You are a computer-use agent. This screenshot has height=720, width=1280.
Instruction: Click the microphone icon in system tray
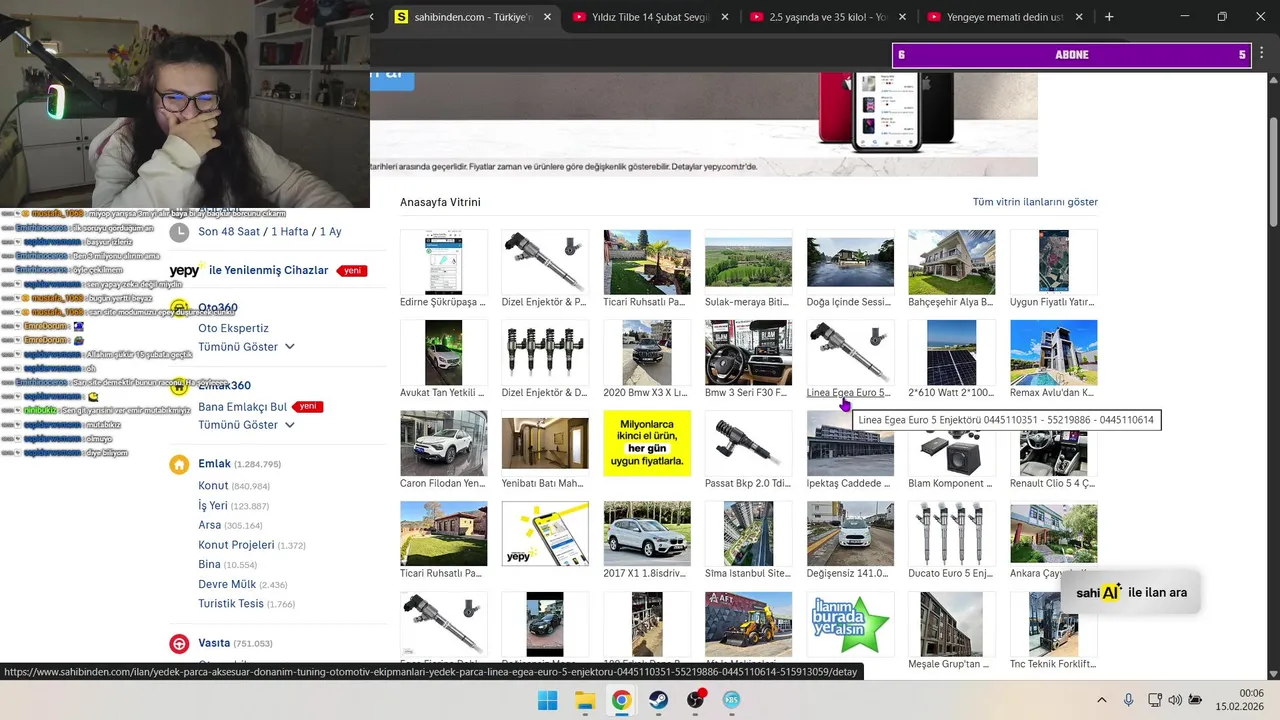coord(1128,700)
